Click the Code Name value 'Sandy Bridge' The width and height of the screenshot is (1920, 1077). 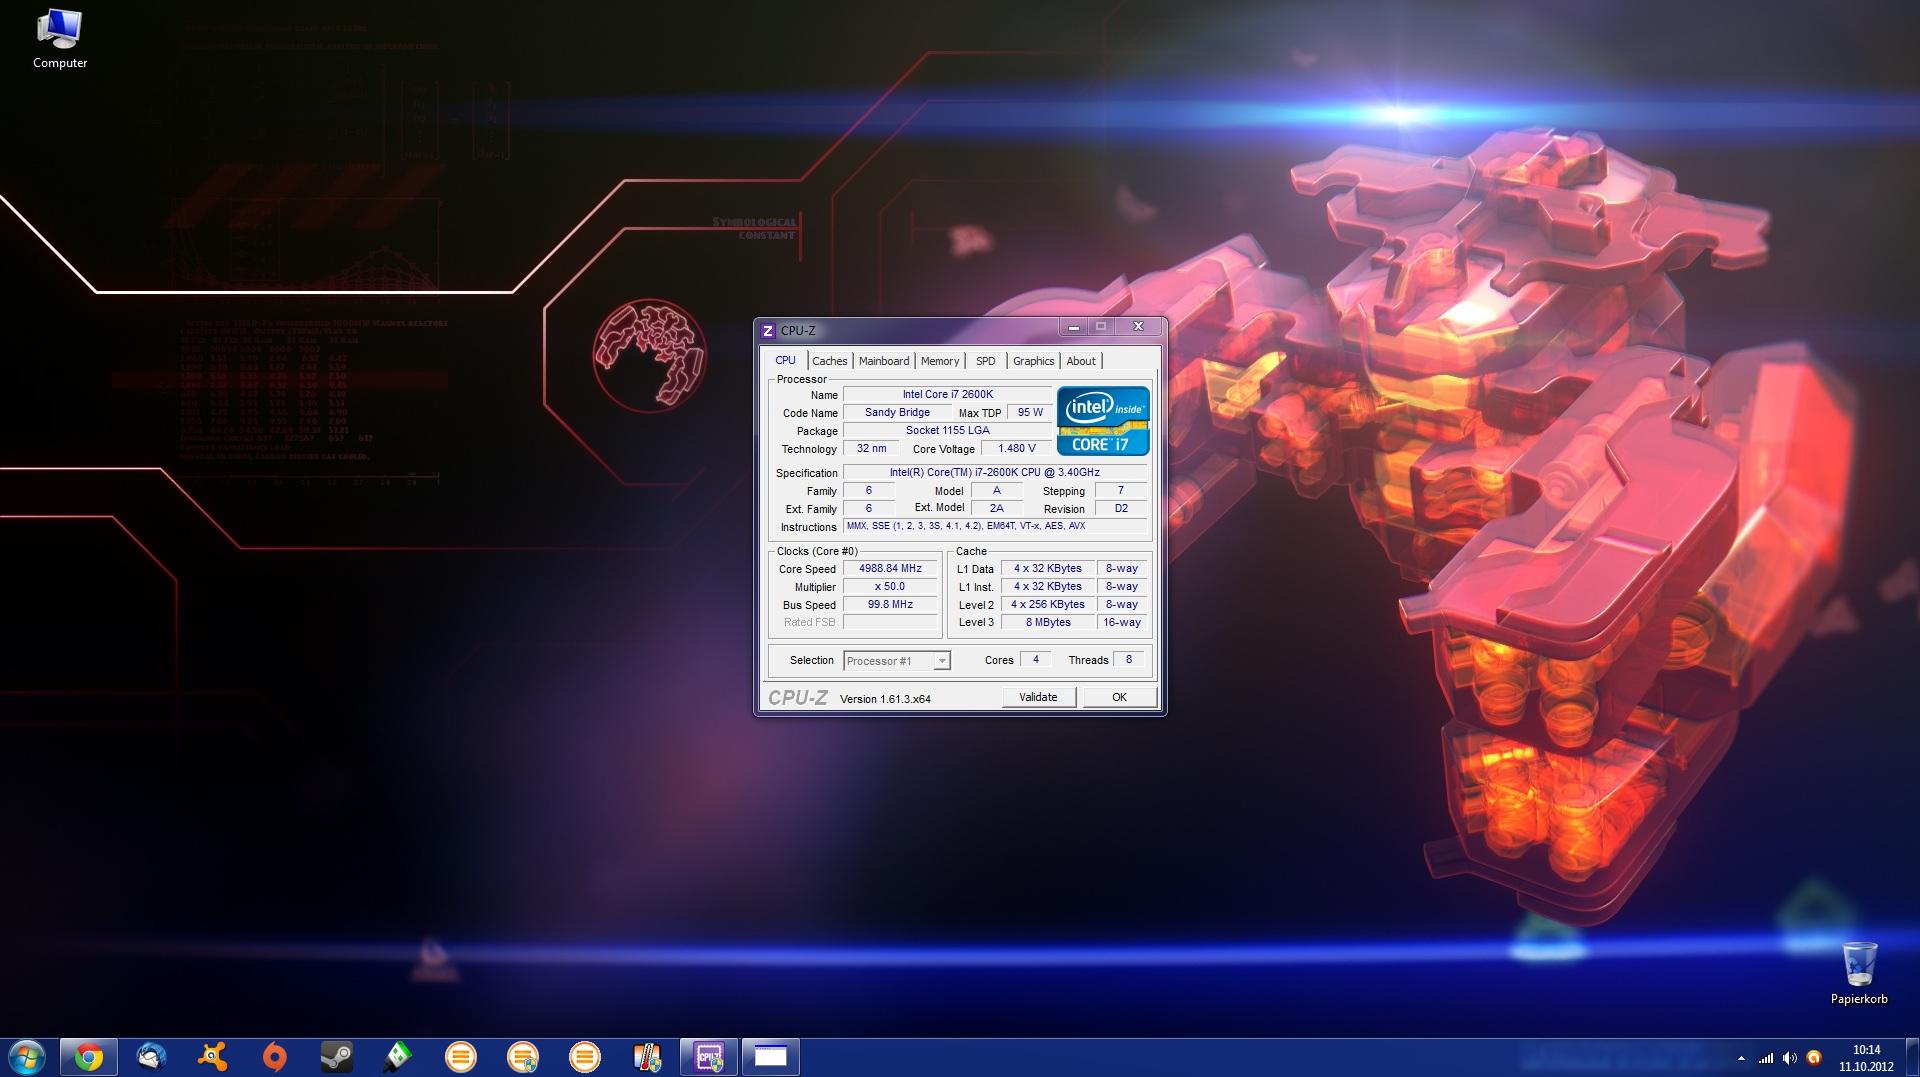click(x=897, y=413)
